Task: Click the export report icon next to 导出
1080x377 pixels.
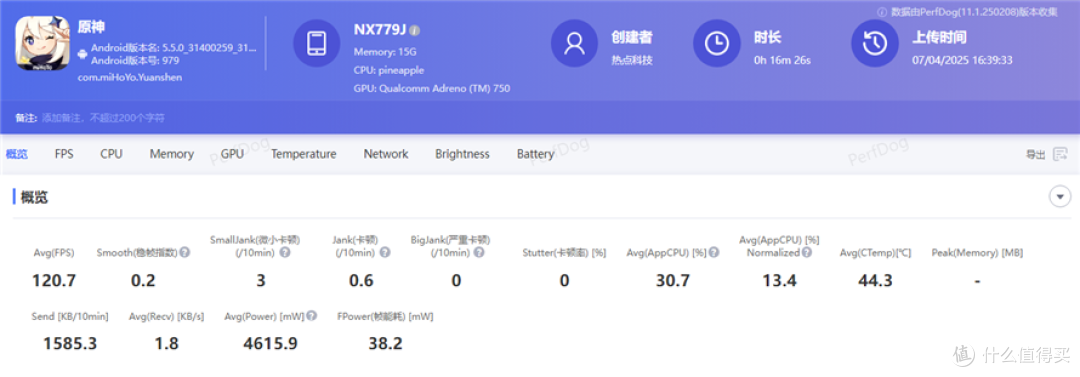Action: click(x=1060, y=154)
